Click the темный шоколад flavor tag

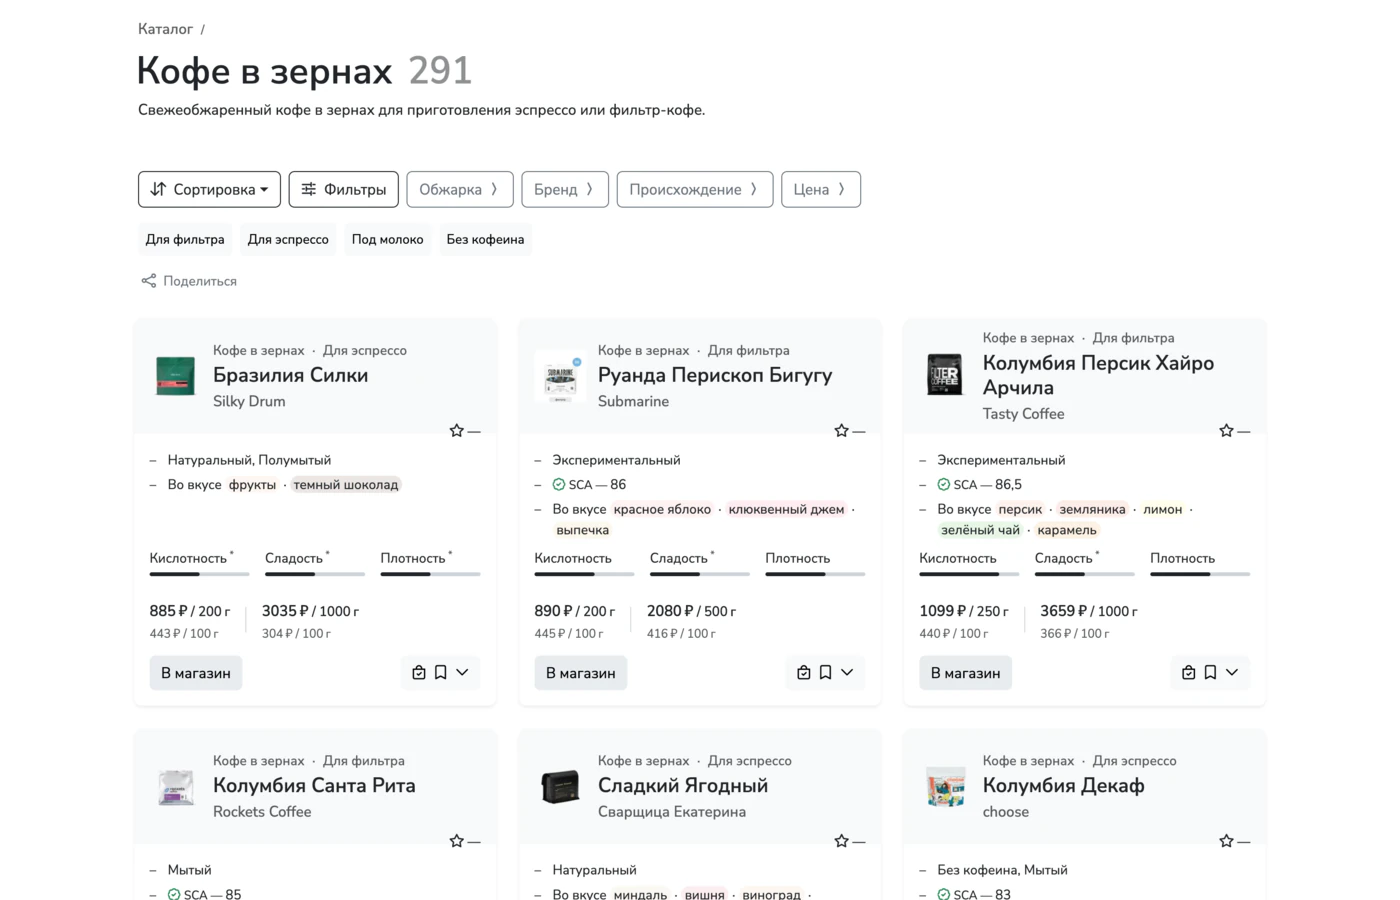point(346,485)
